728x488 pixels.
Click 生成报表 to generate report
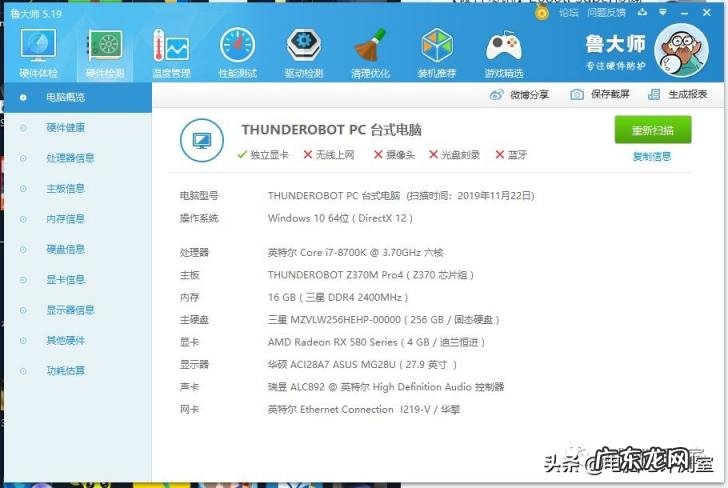tap(677, 94)
